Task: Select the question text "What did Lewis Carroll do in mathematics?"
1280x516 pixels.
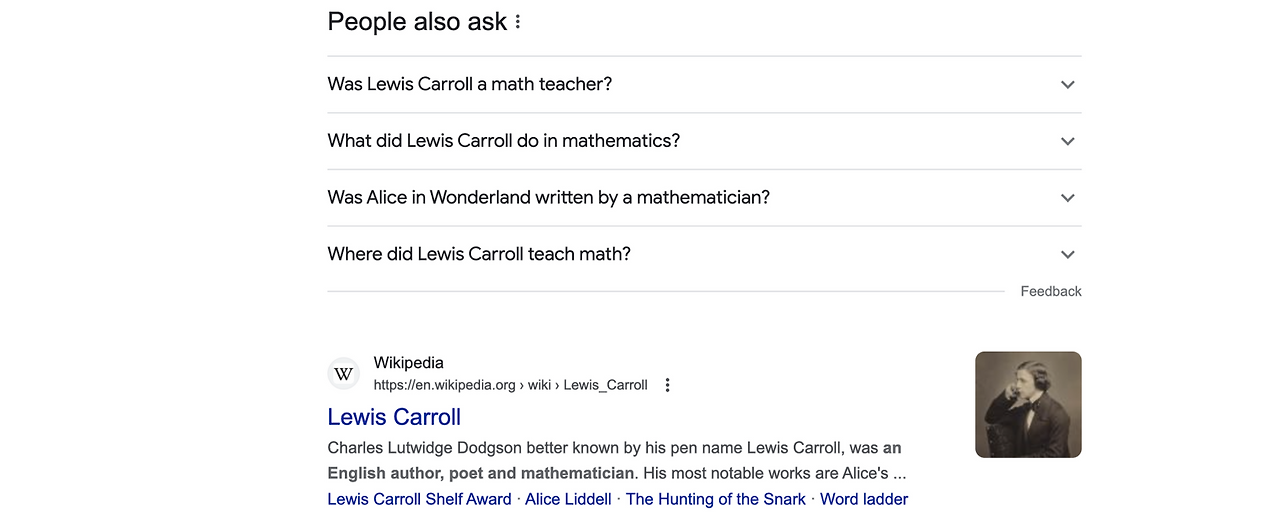Action: (x=504, y=141)
